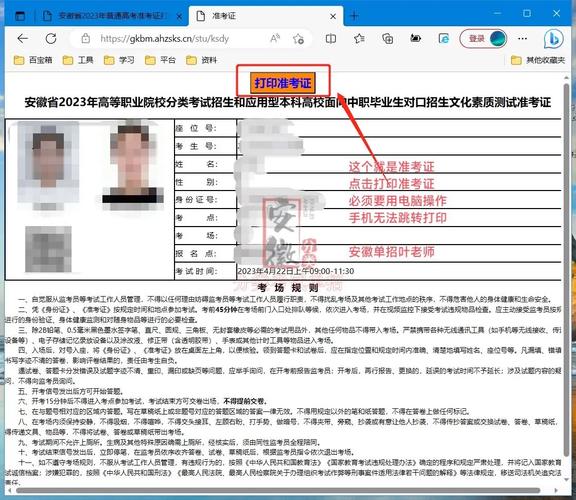Click the page title 安徽省2023年高等职业院校 heading

coord(288,102)
